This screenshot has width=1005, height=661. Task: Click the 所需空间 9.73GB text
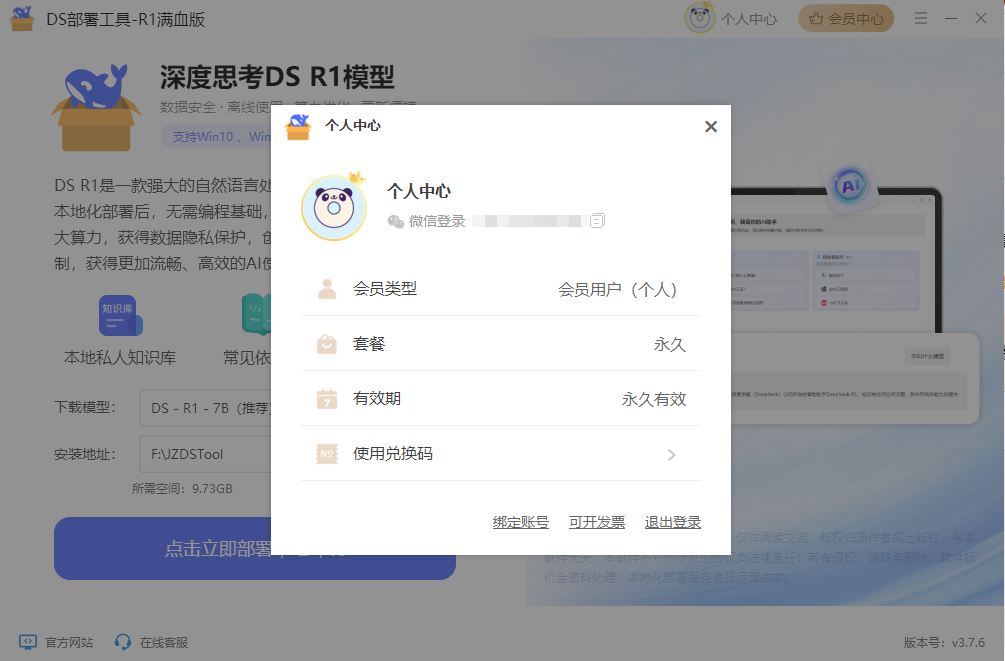pyautogui.click(x=182, y=489)
